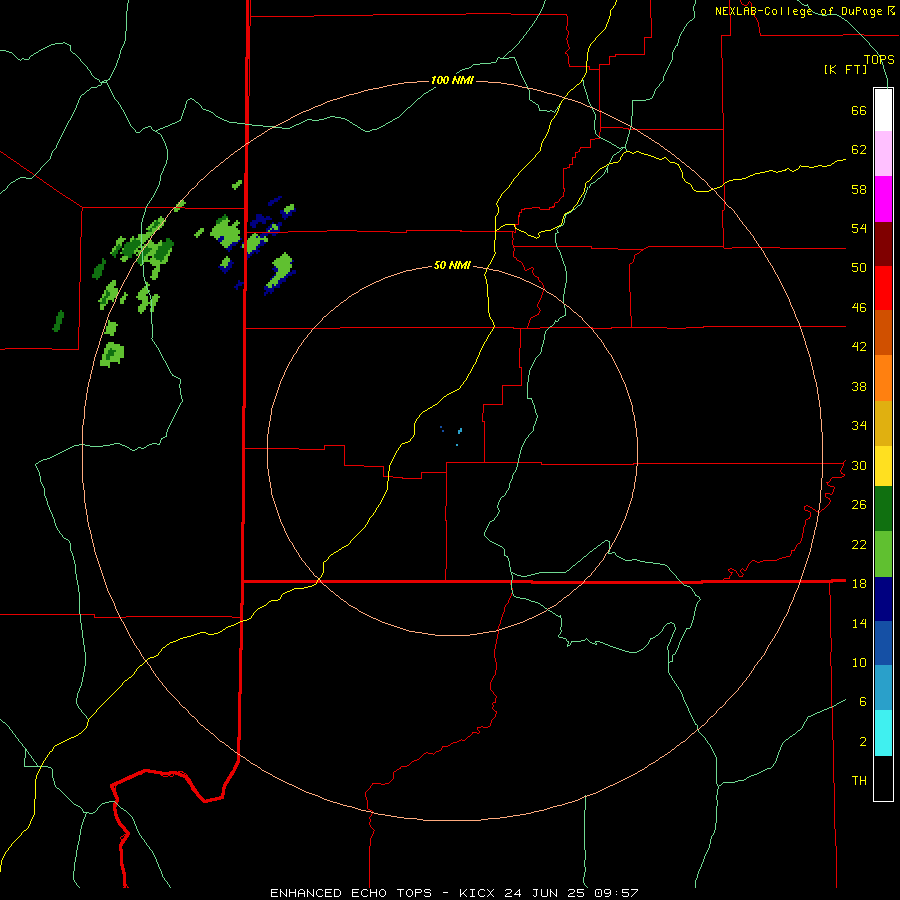Click the magenta legend swatch
The image size is (900, 900).
(x=883, y=199)
